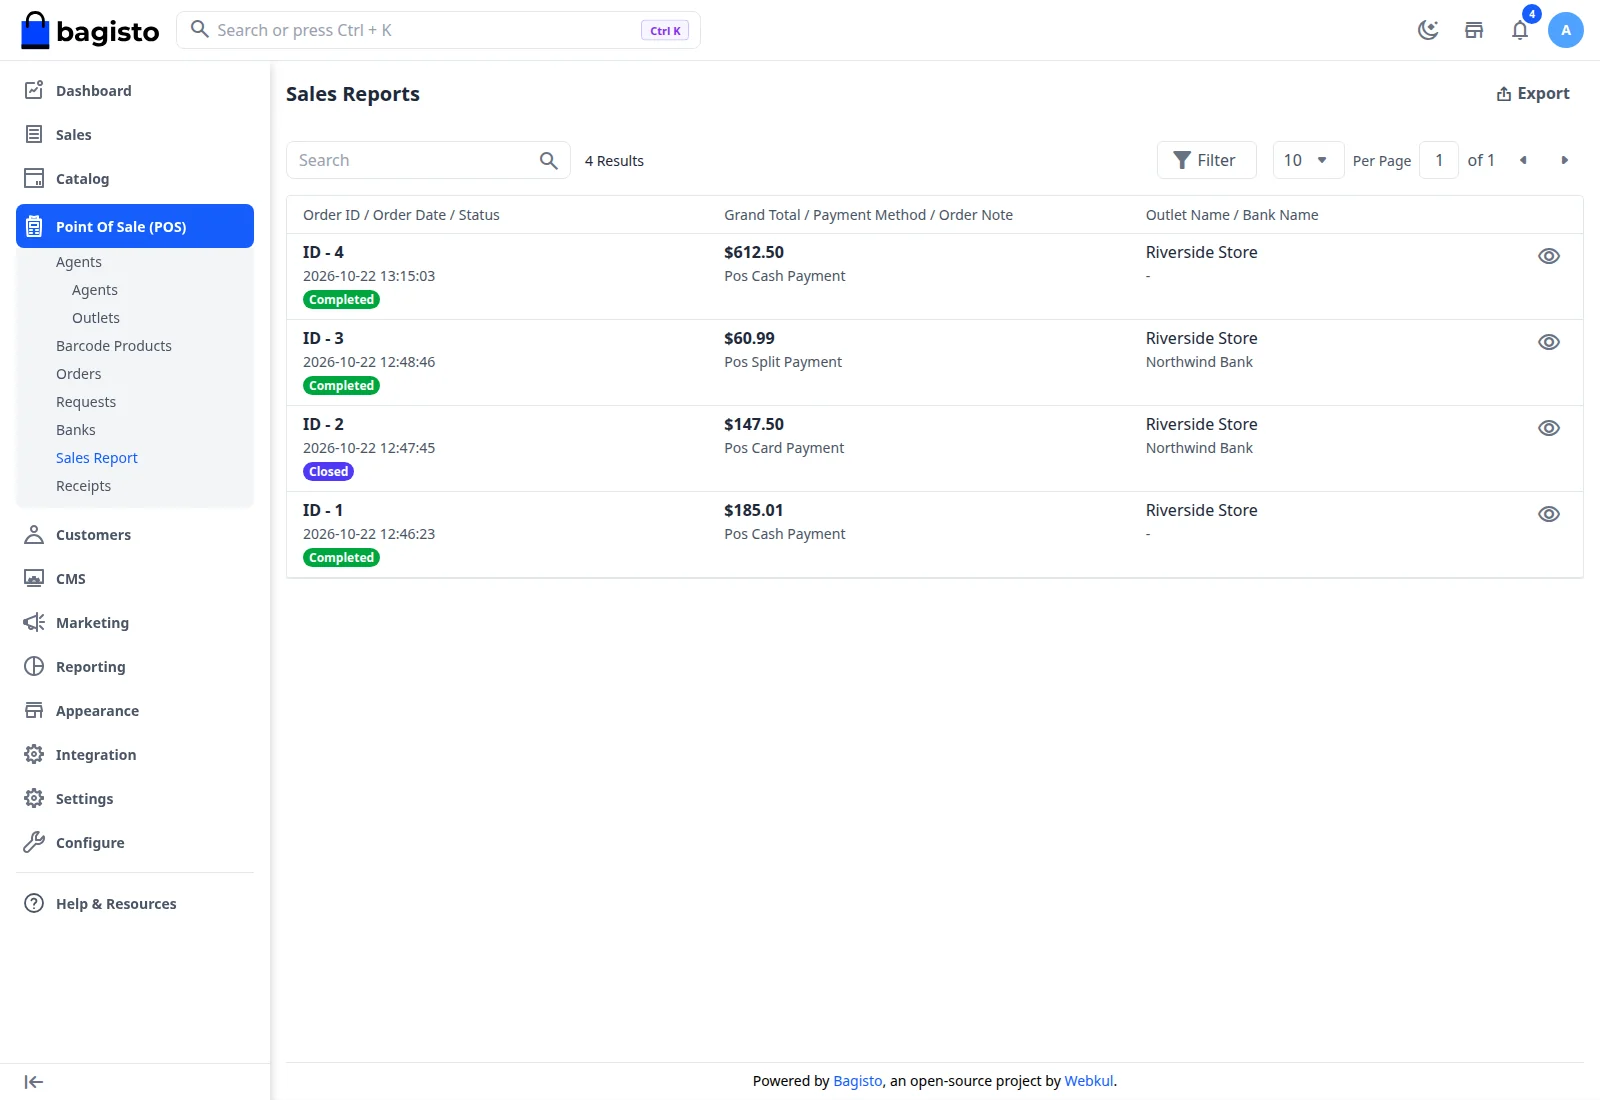View order ID - 4 details
The width and height of the screenshot is (1600, 1100).
(1549, 256)
